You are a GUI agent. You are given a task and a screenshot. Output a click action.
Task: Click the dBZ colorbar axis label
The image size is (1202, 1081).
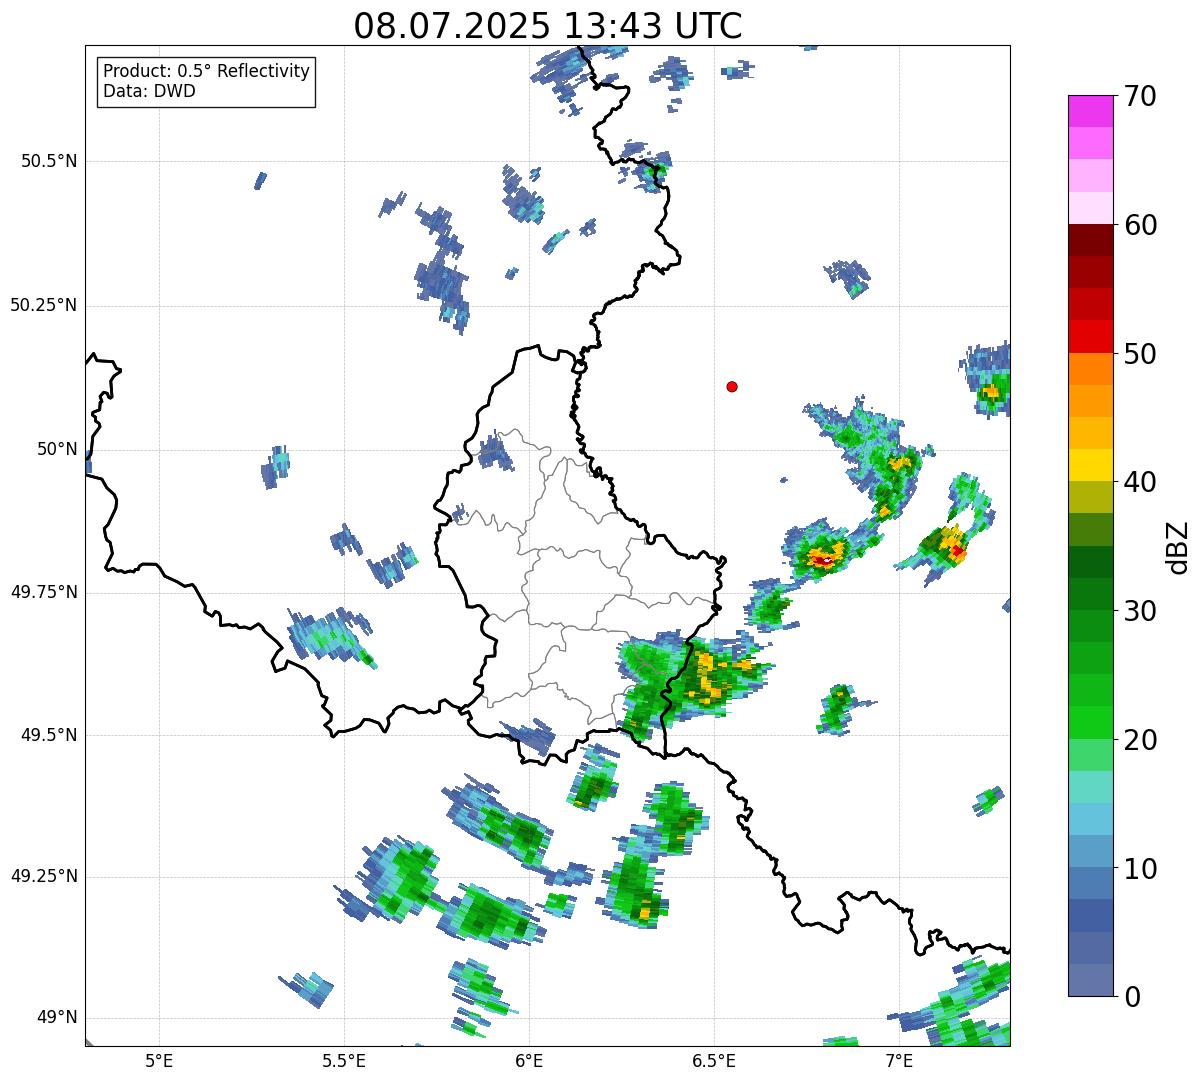coord(1178,546)
